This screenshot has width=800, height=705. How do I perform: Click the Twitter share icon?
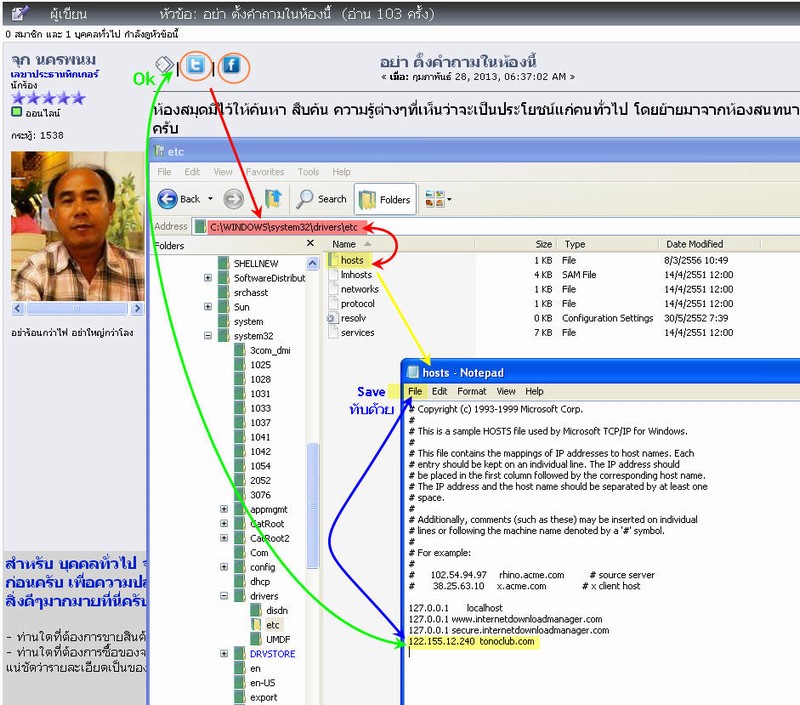coord(195,66)
